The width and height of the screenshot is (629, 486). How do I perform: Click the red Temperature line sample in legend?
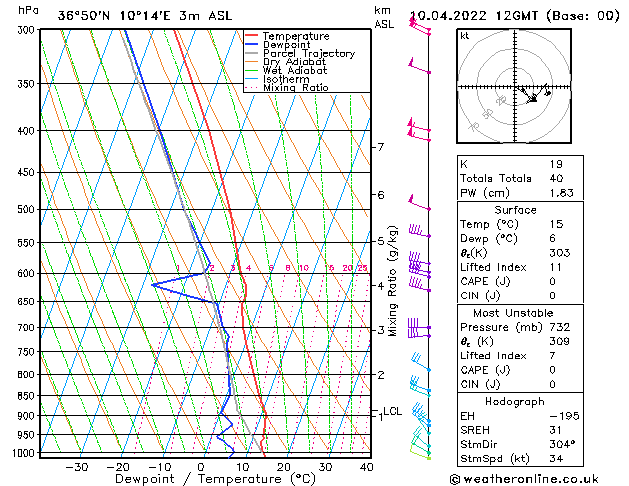tap(252, 36)
